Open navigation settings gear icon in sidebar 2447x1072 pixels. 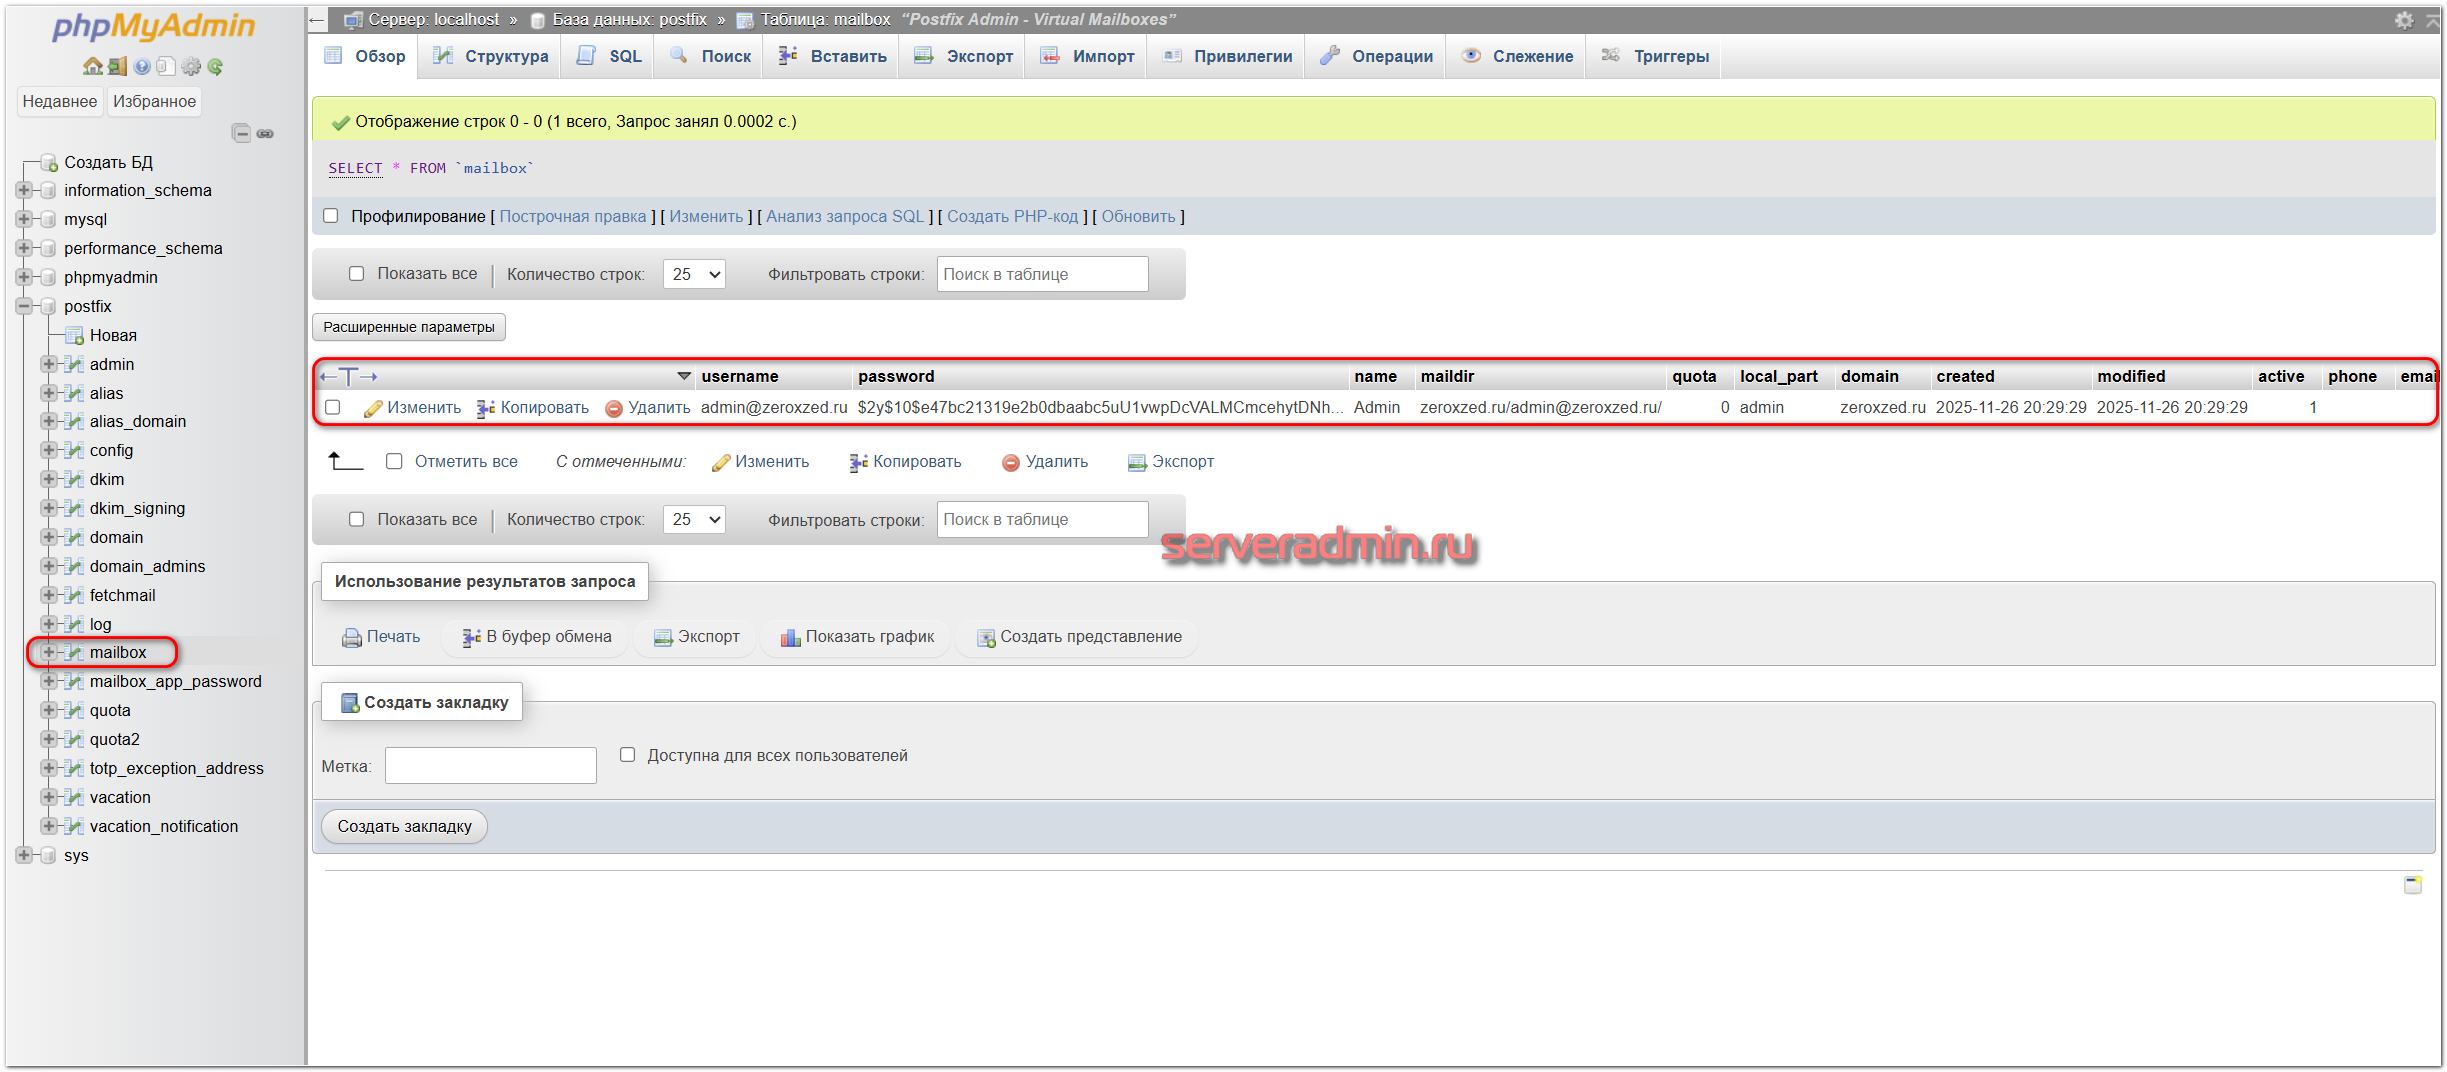tap(191, 67)
